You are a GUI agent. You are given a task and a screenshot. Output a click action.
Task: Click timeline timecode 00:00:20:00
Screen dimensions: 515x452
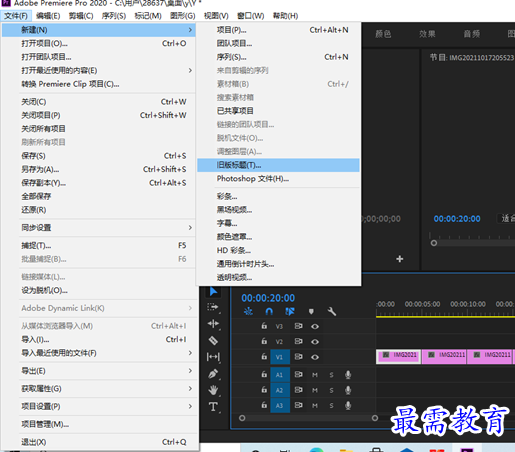(x=268, y=298)
